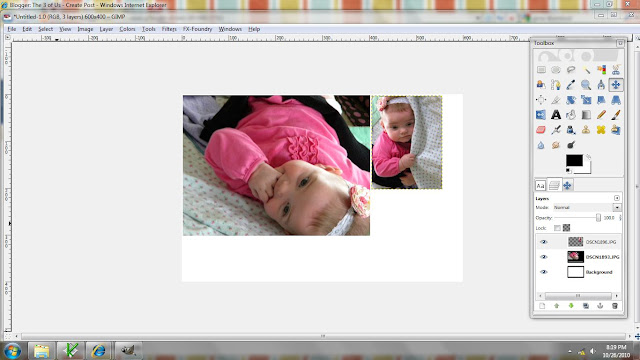Select the Paintbrush tool
This screenshot has height=360, width=640.
coord(616,115)
